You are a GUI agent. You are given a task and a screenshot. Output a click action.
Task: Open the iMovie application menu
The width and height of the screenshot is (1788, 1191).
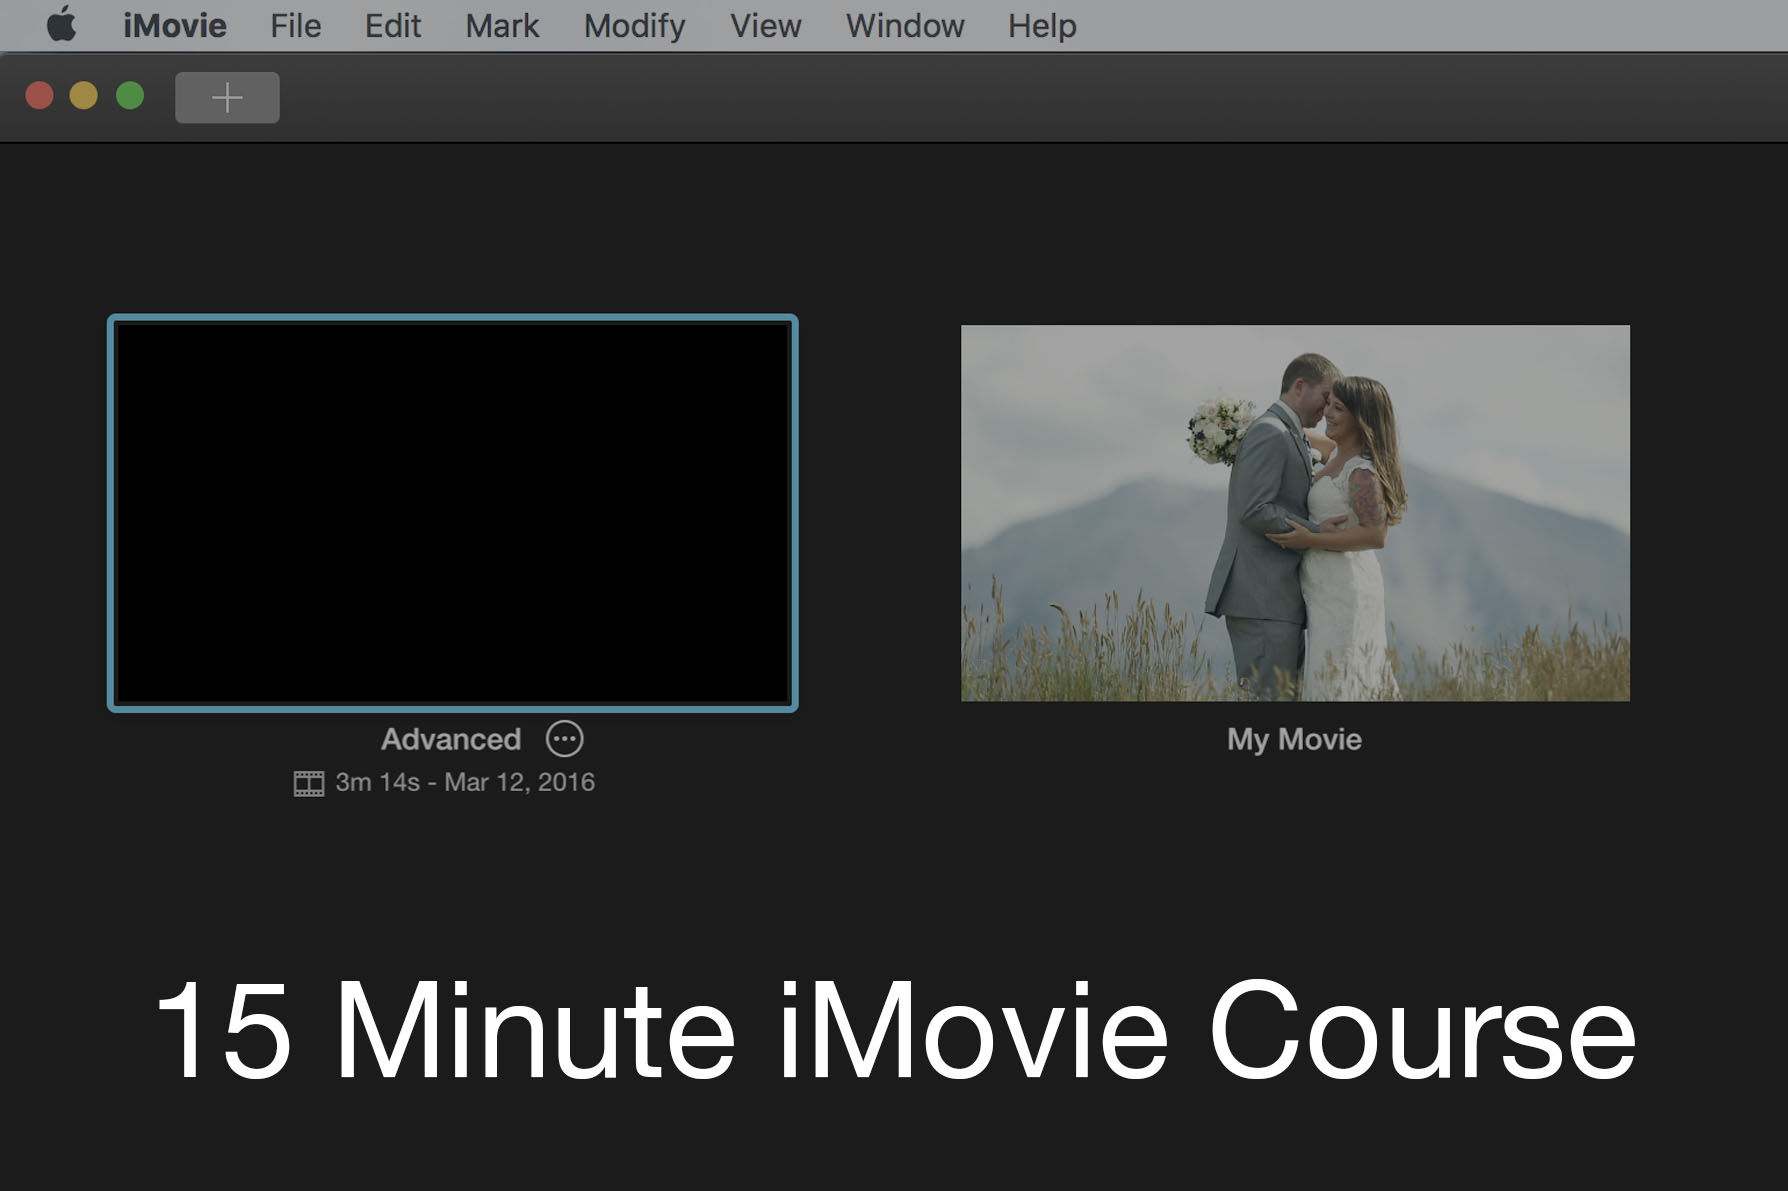(175, 25)
